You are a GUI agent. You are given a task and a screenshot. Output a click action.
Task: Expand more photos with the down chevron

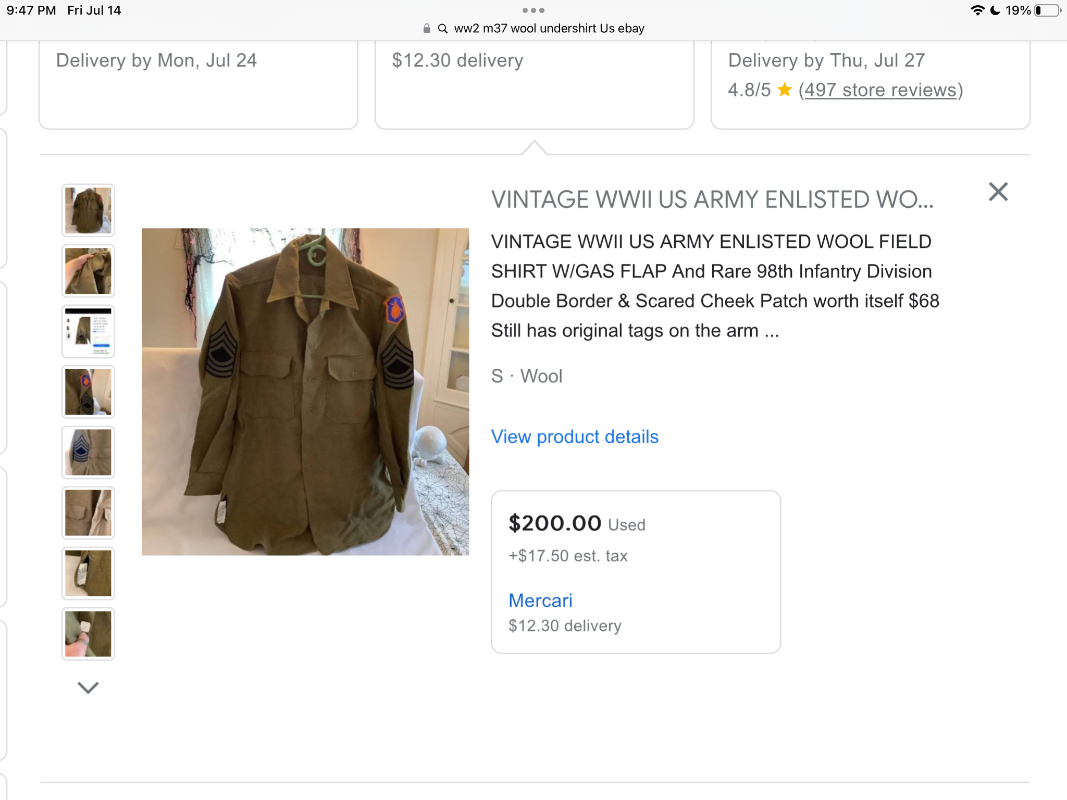coord(88,687)
